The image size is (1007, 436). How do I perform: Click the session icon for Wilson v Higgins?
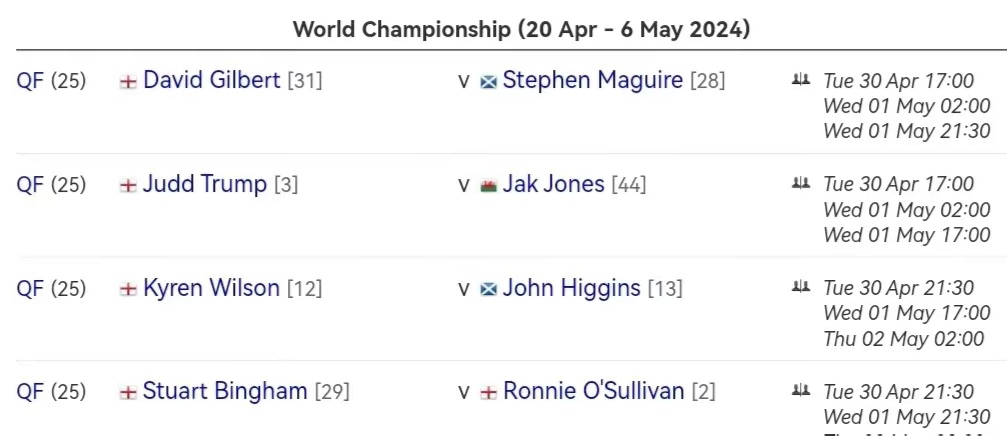pos(800,287)
